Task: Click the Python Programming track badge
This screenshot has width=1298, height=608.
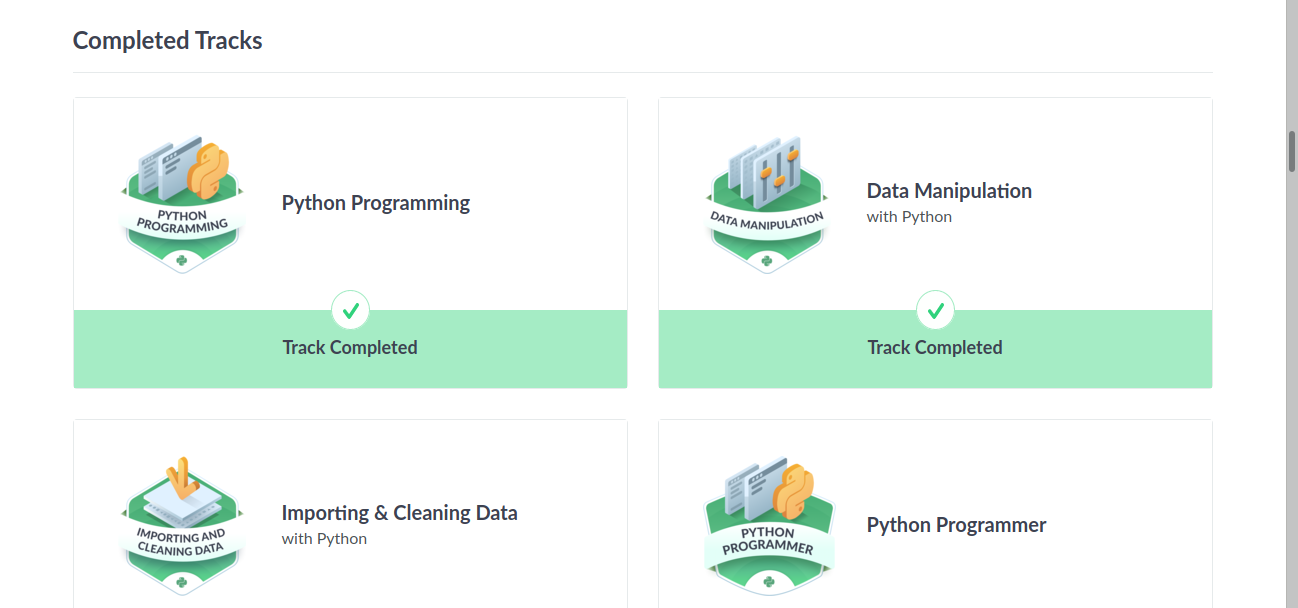Action: click(182, 204)
